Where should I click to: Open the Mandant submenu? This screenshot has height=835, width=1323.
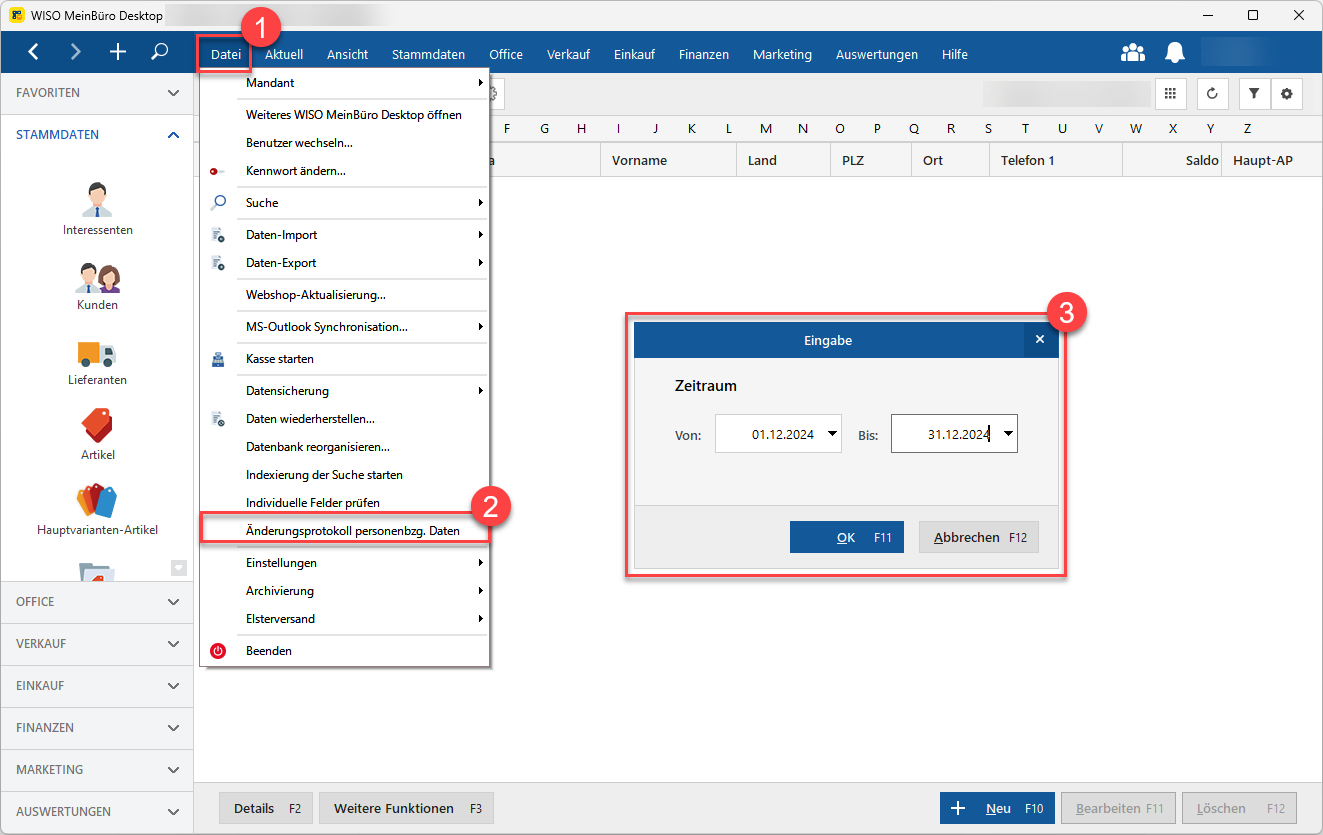tap(345, 83)
